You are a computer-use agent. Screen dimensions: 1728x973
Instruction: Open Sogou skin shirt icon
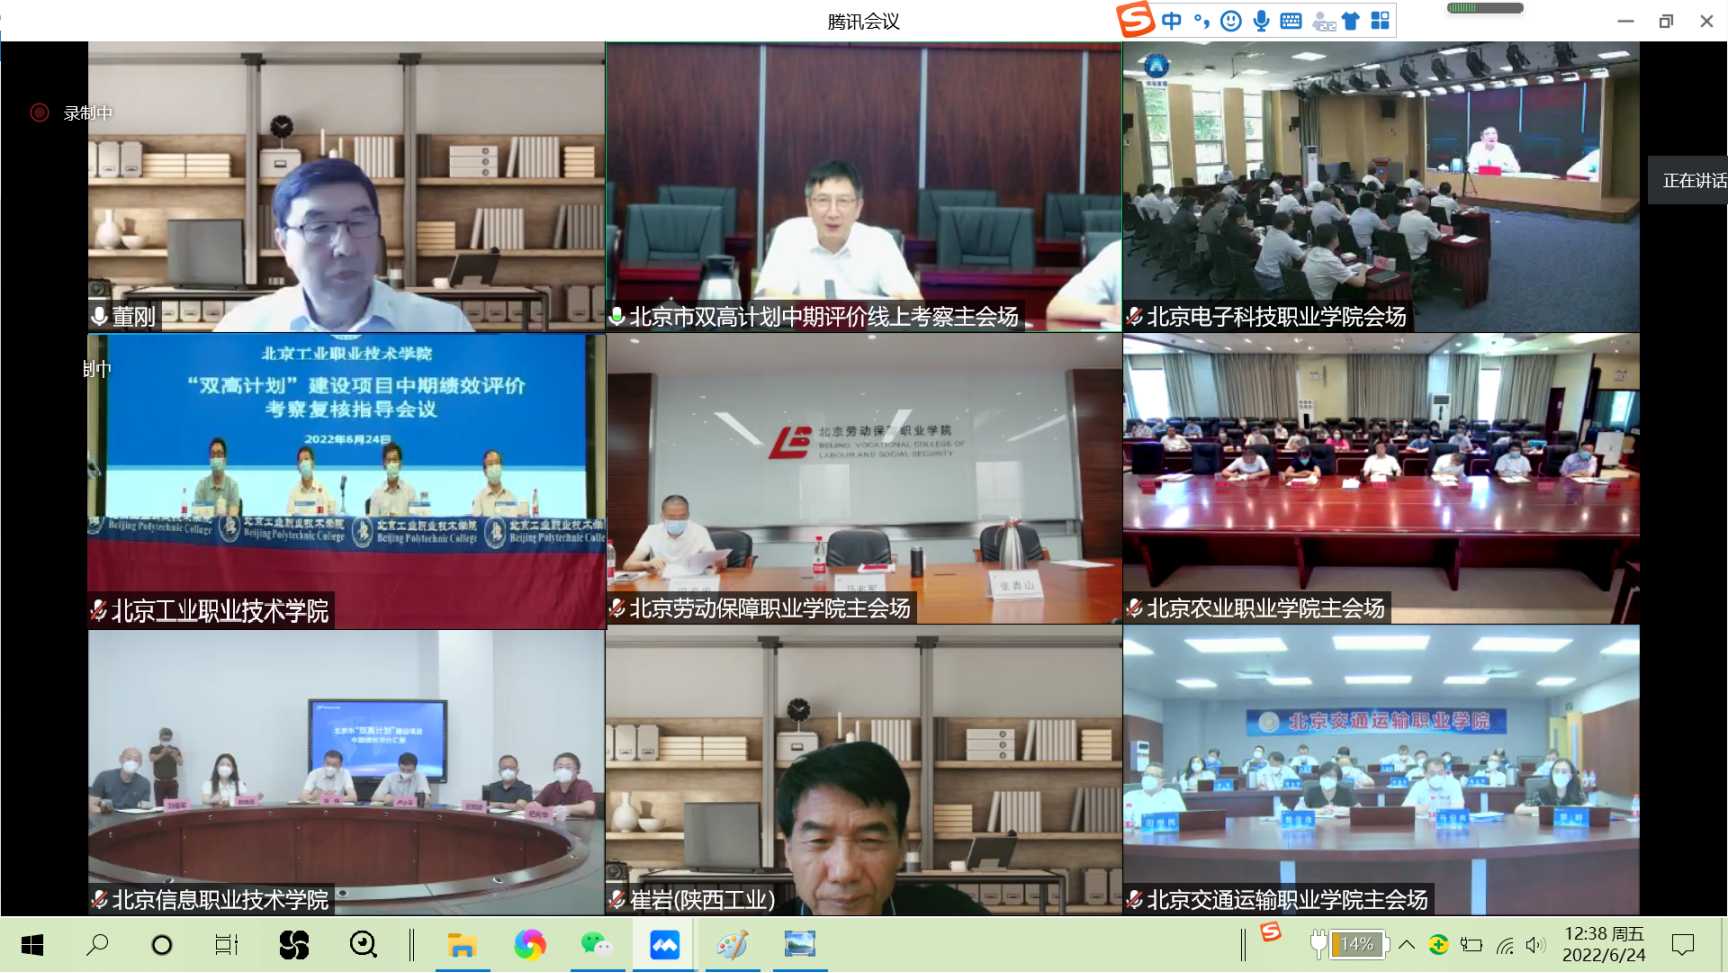point(1351,21)
